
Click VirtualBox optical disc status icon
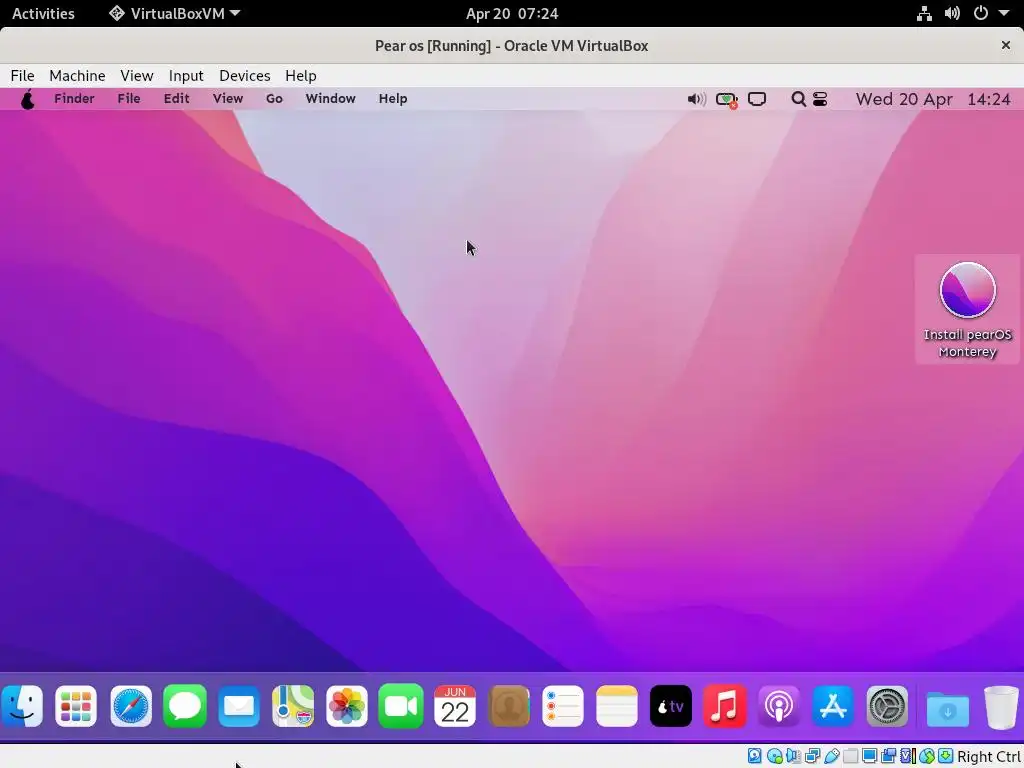(x=775, y=756)
